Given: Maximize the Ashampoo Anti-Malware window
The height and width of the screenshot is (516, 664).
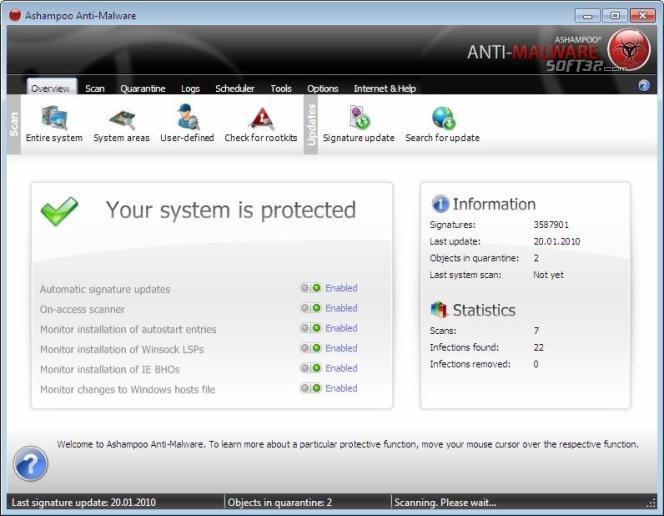Looking at the screenshot, I should tap(615, 16).
